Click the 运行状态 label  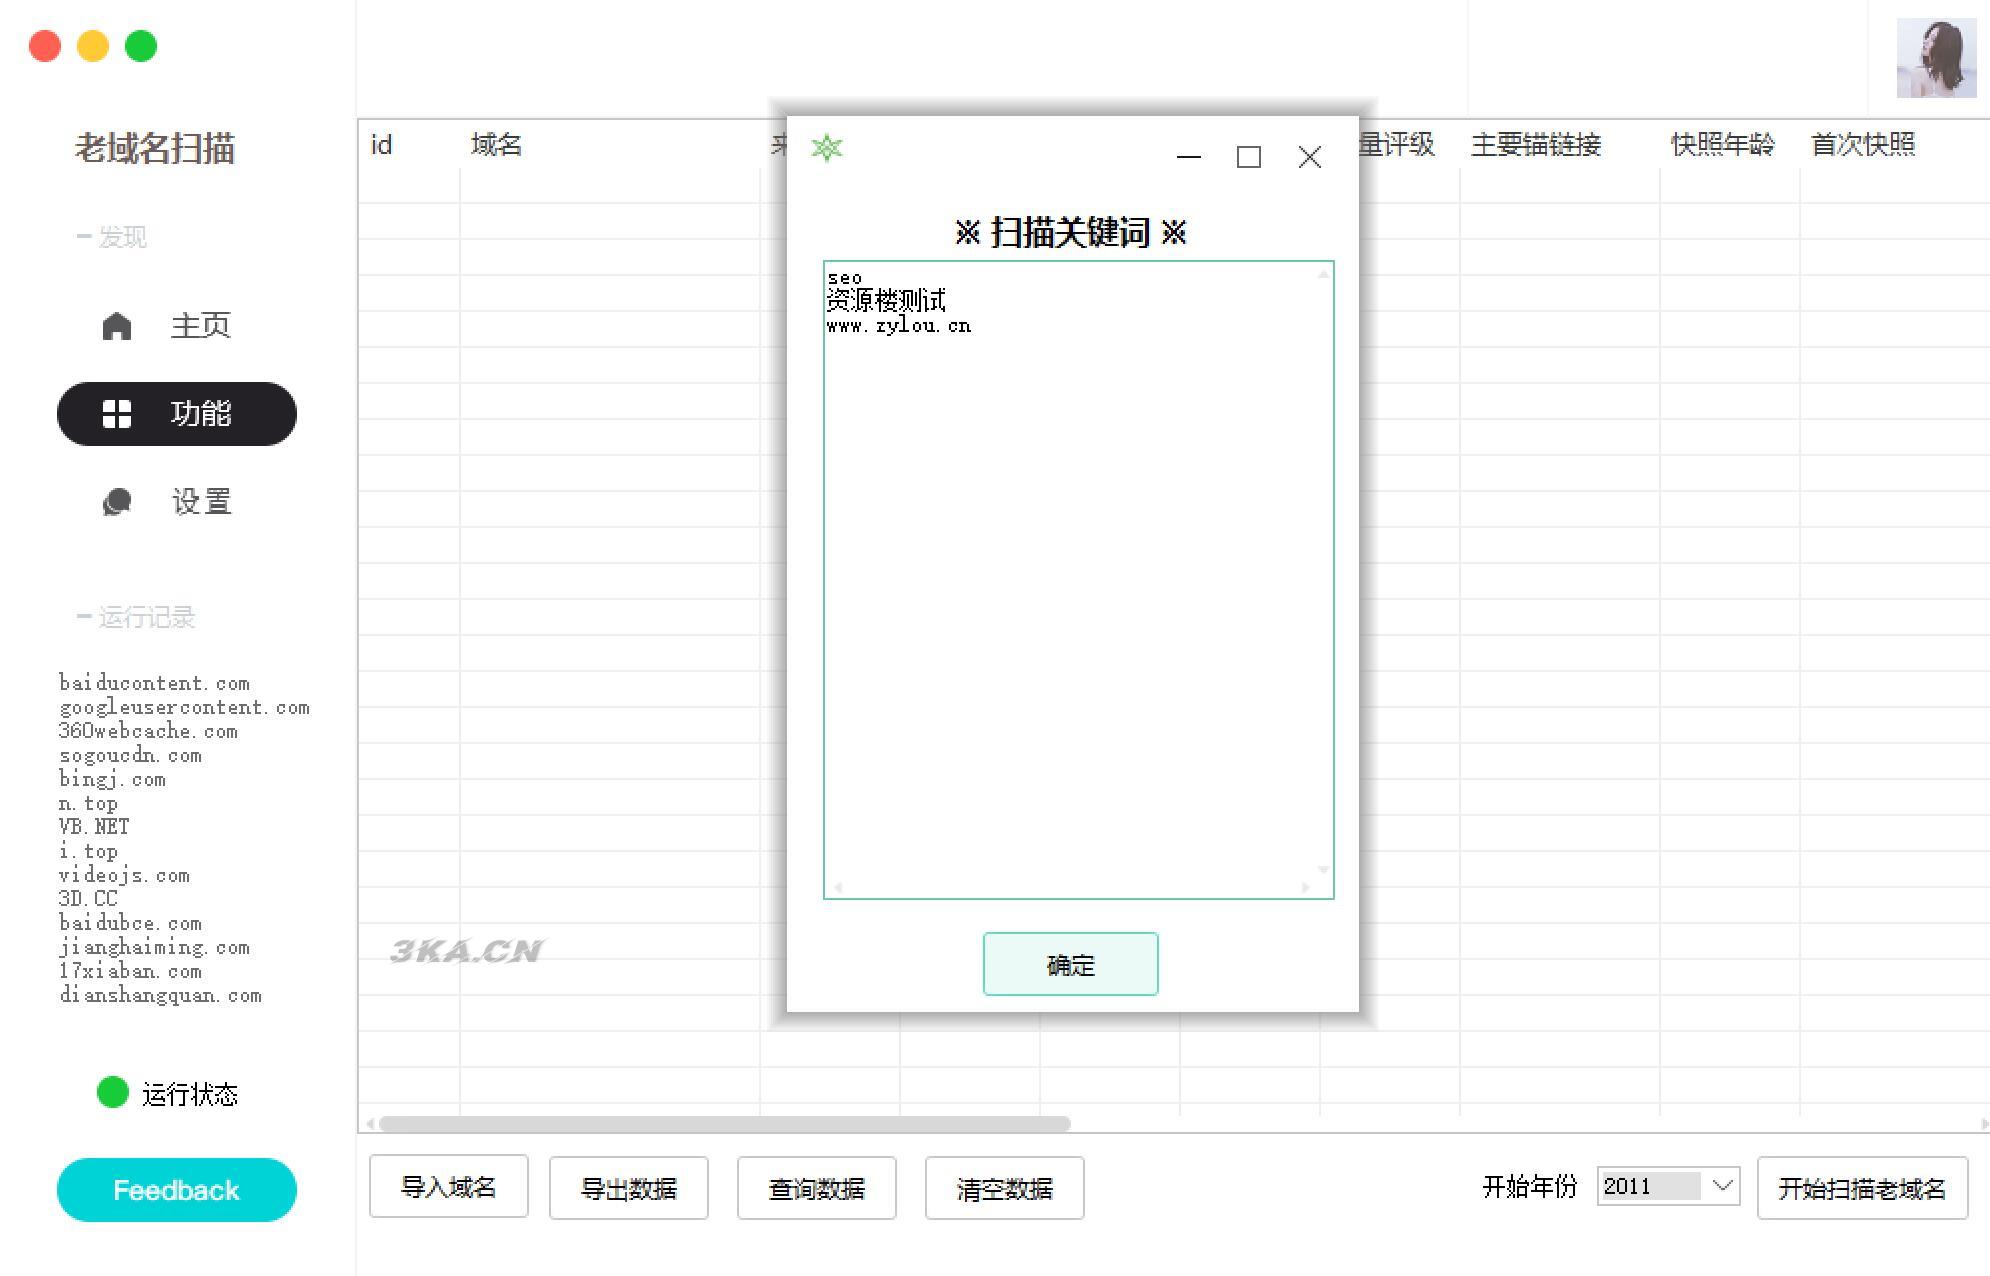(x=190, y=1094)
